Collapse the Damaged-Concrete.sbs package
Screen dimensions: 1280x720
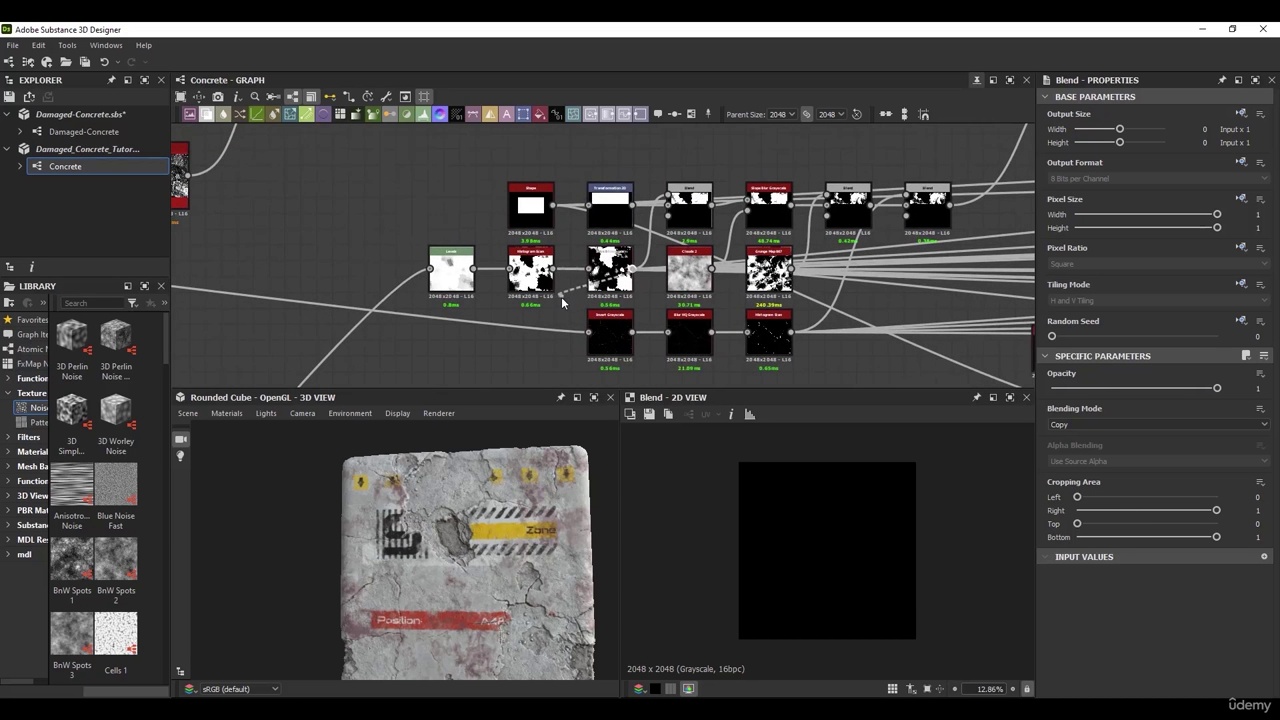(x=8, y=114)
